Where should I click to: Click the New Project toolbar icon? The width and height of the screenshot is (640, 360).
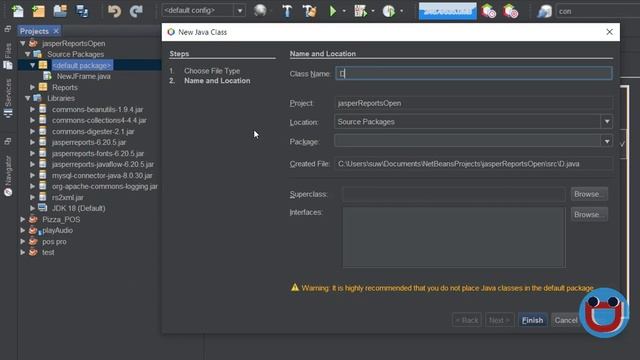[38, 11]
